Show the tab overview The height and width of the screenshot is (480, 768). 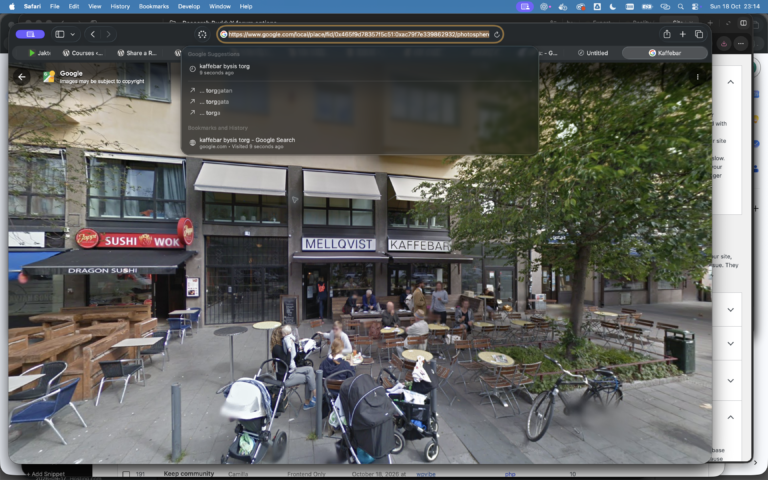click(x=699, y=34)
